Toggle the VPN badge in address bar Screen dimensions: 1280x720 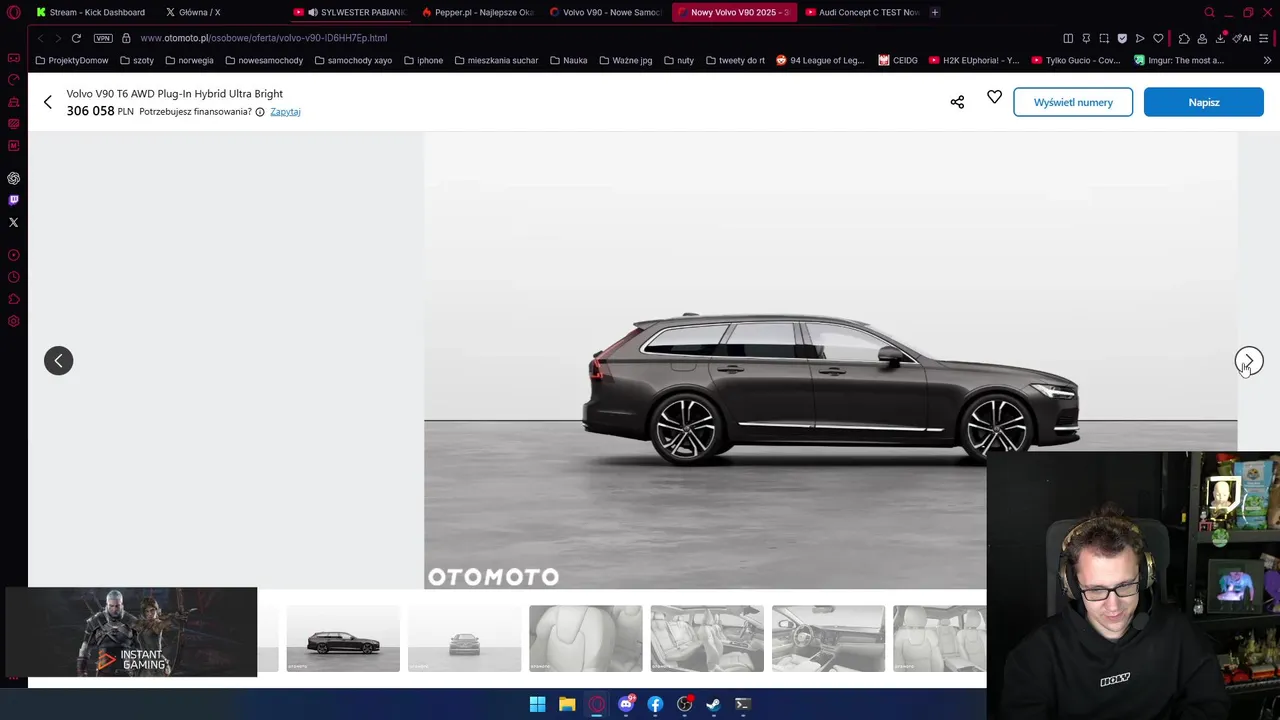[103, 38]
